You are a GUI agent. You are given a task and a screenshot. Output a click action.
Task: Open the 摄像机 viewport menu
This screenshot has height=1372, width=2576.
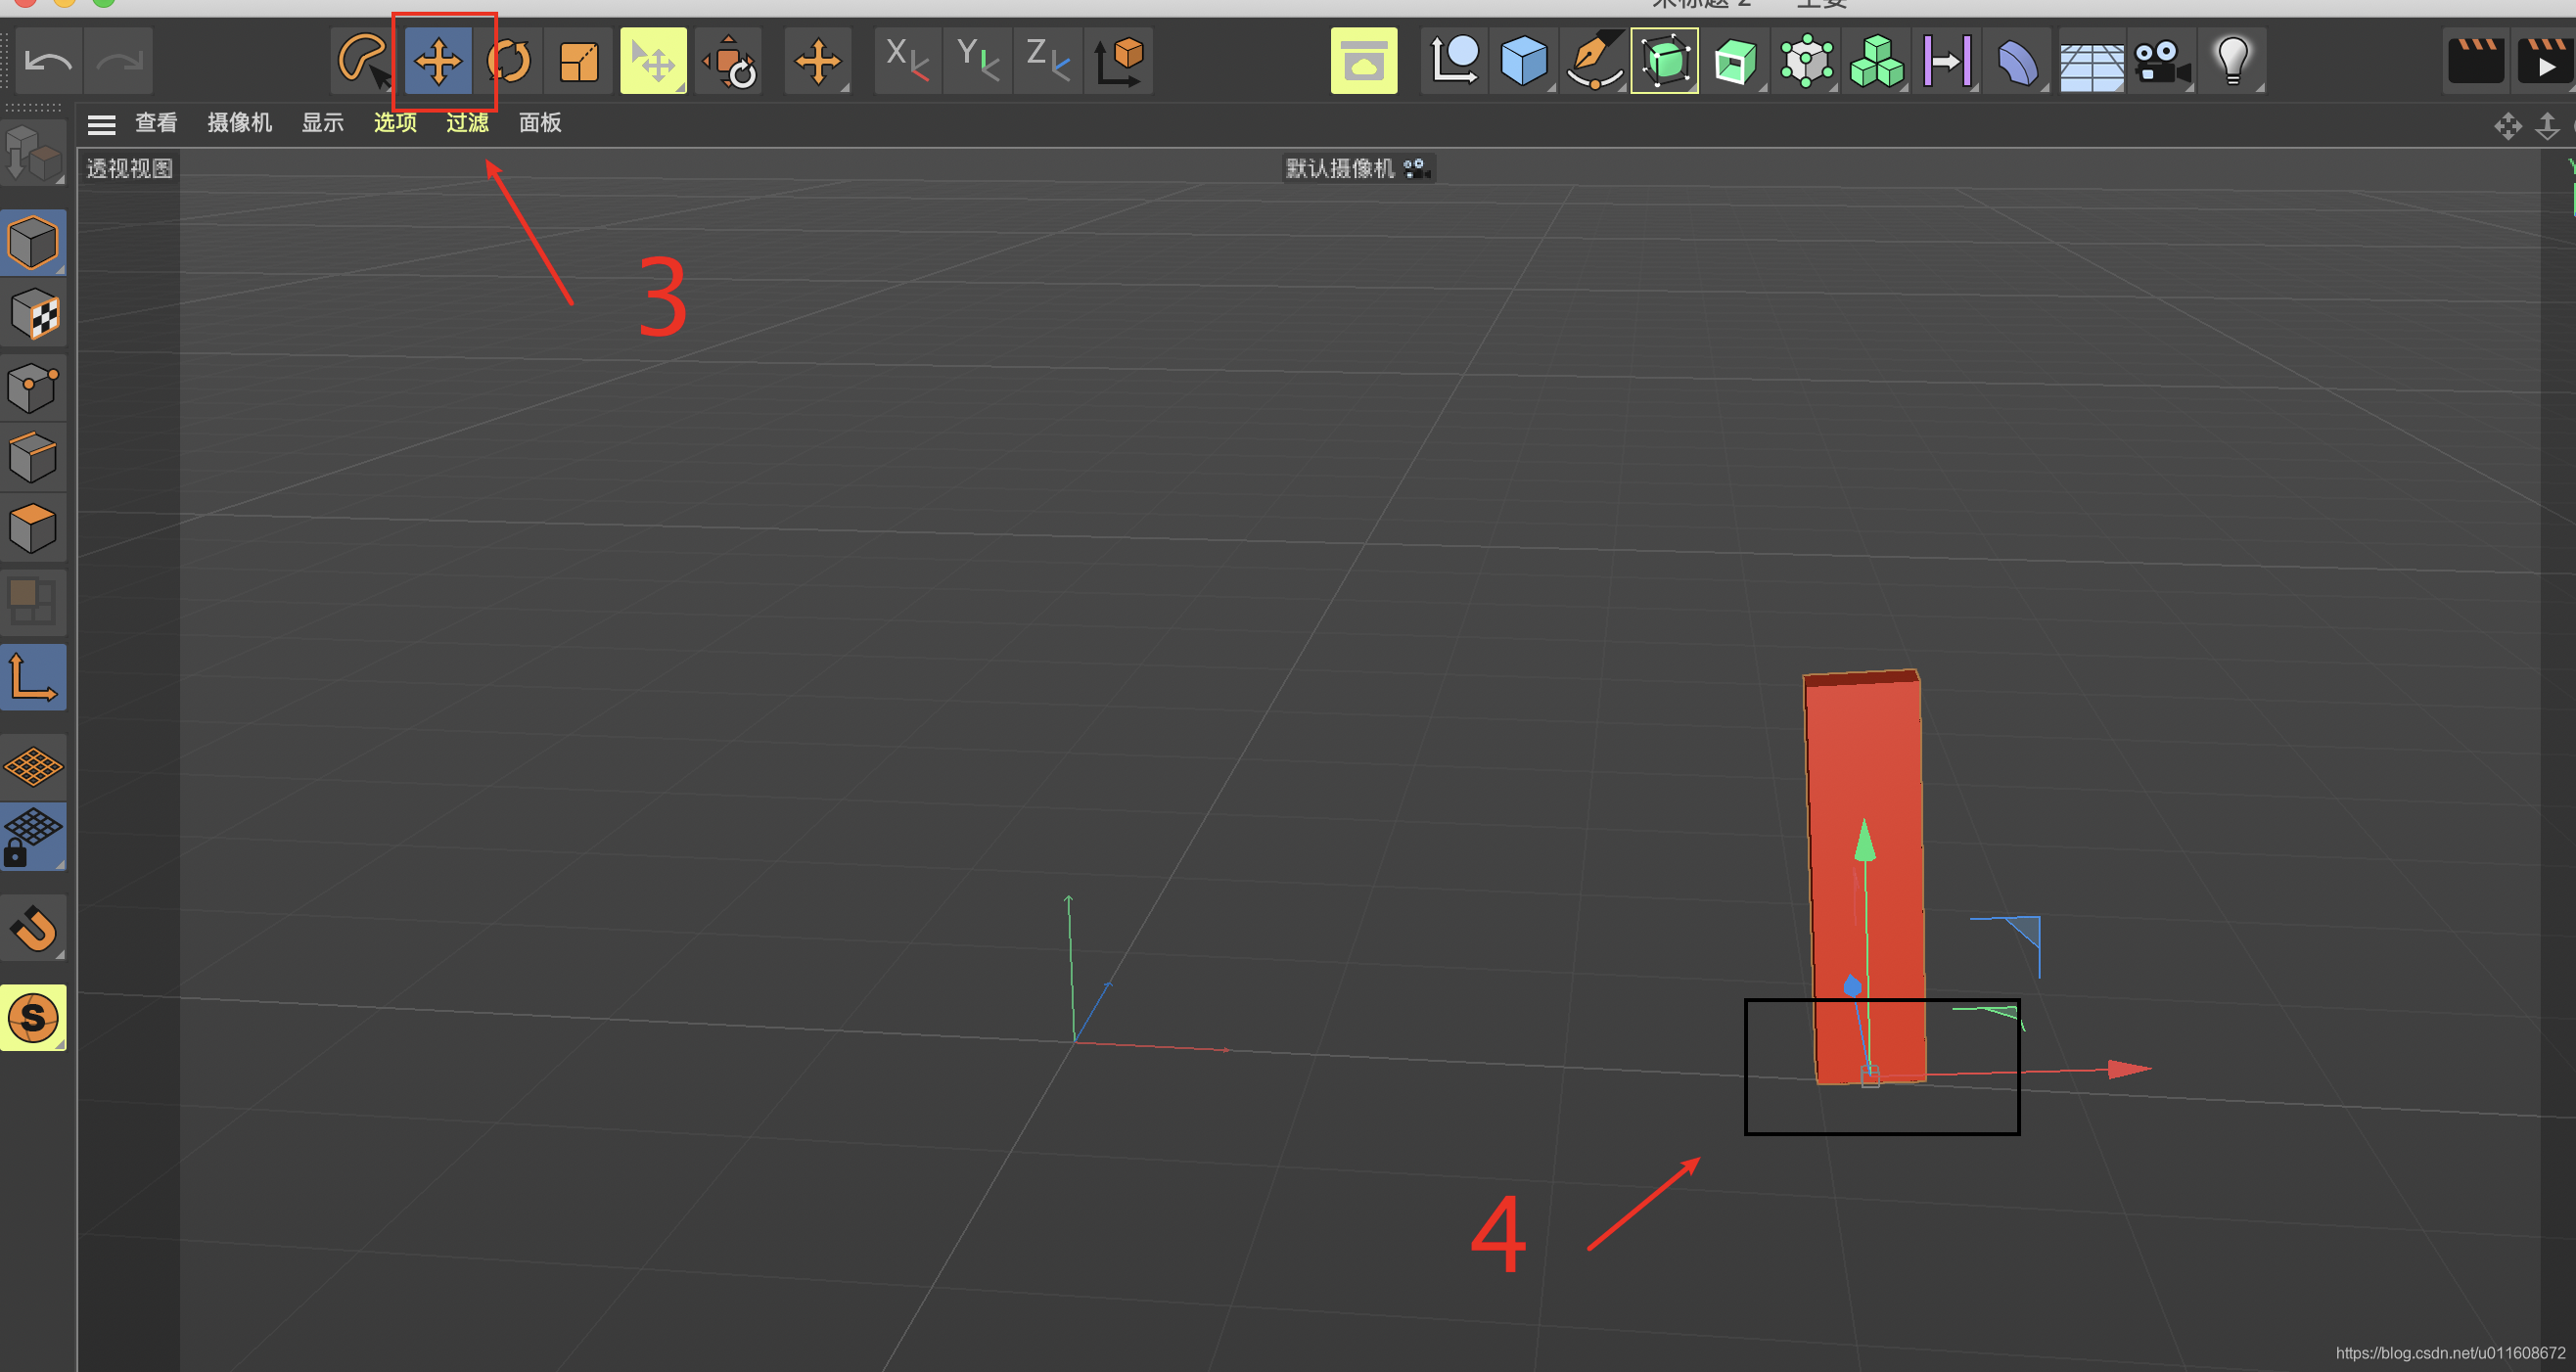pyautogui.click(x=239, y=123)
